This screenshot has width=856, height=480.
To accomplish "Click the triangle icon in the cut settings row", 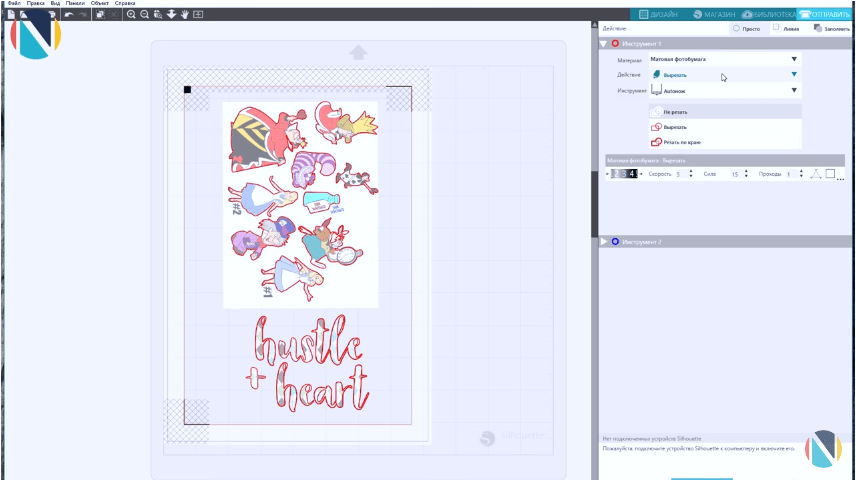I will tap(816, 174).
